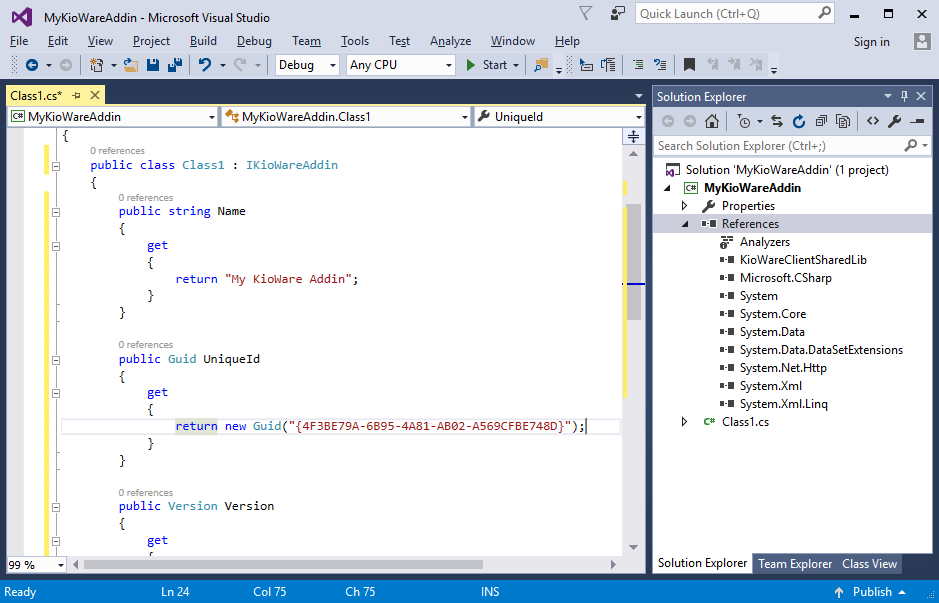This screenshot has height=603, width=939.
Task: Refresh the Solution Explorer
Action: 799,122
